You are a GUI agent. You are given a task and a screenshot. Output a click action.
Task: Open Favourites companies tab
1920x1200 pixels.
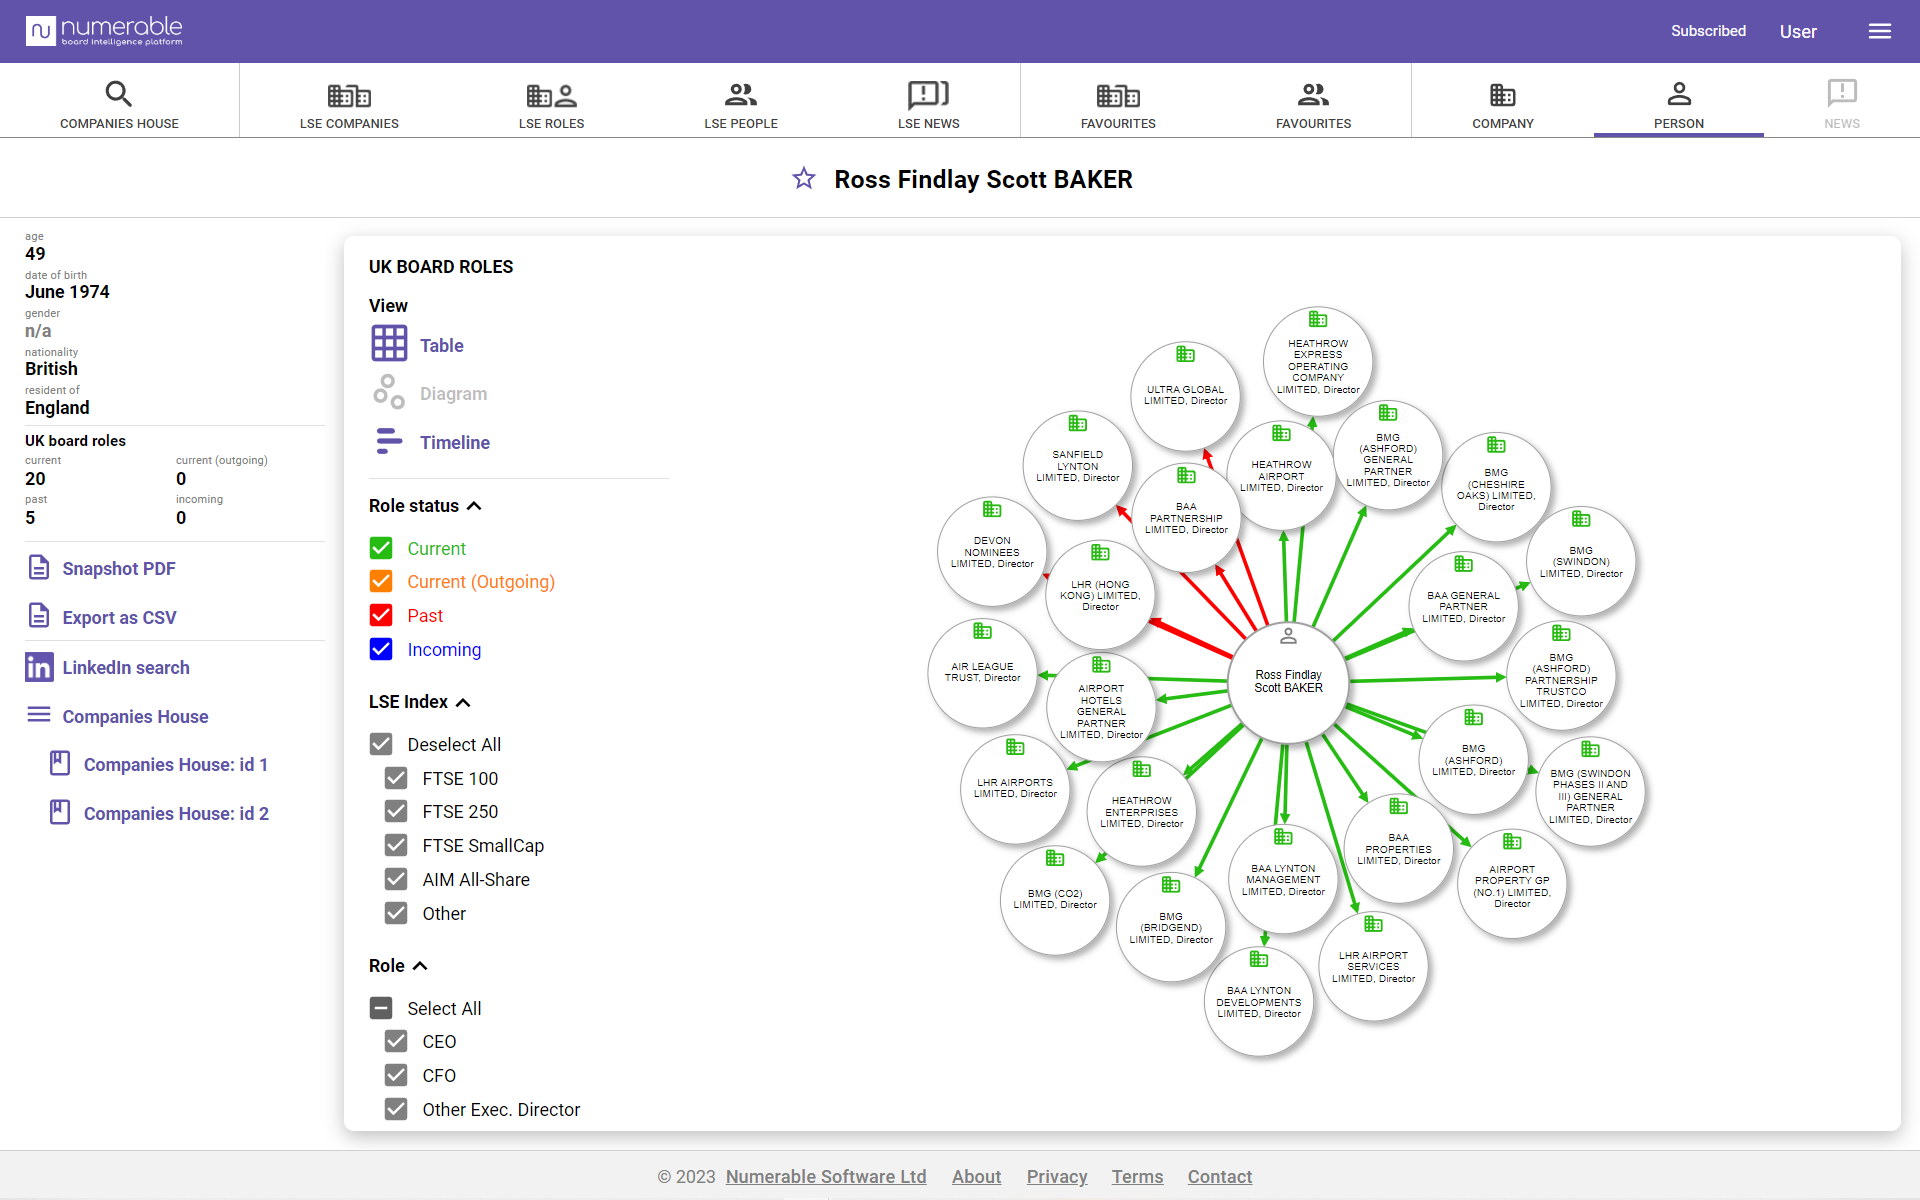[1118, 104]
